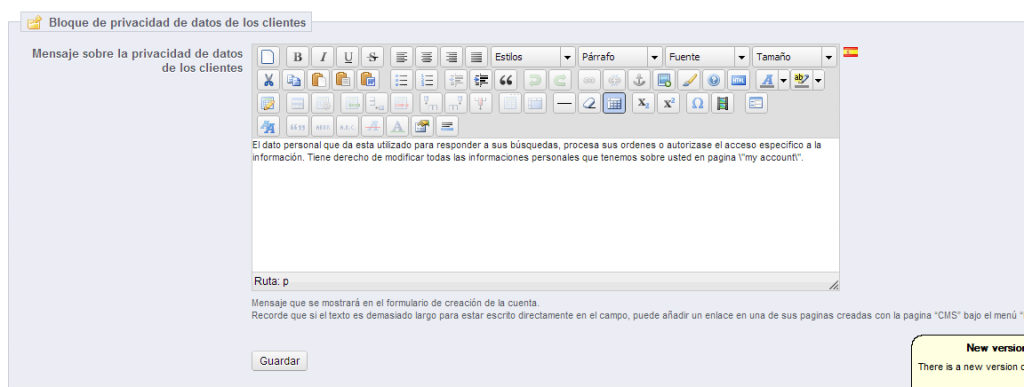The height and width of the screenshot is (387, 1024).
Task: Click the Undo arrow icon
Action: 535,80
